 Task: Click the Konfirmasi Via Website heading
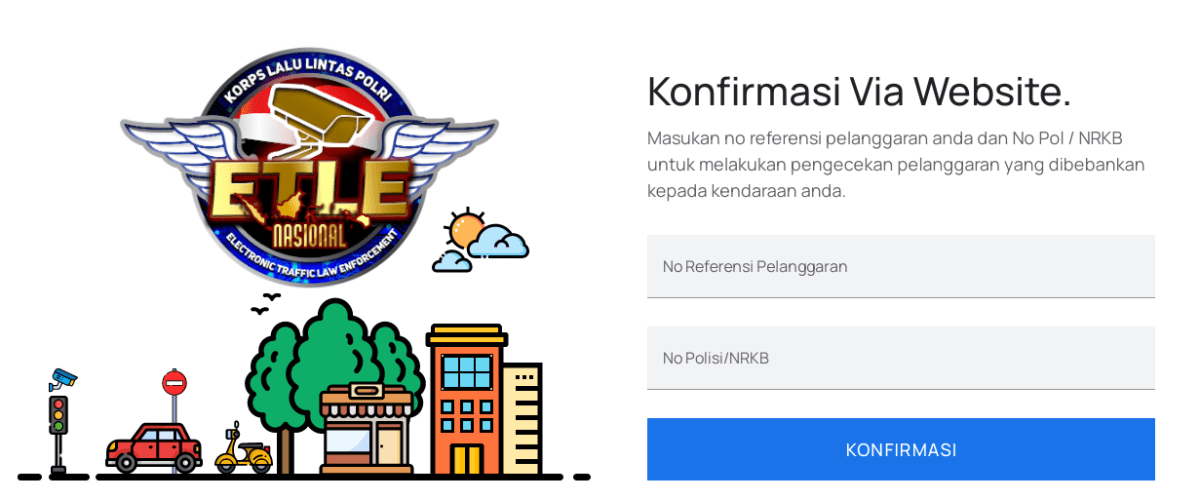(859, 91)
